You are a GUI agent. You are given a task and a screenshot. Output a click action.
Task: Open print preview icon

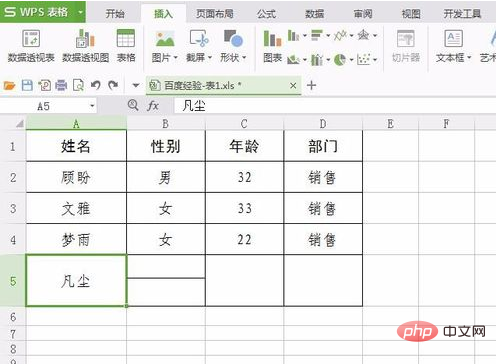point(78,86)
